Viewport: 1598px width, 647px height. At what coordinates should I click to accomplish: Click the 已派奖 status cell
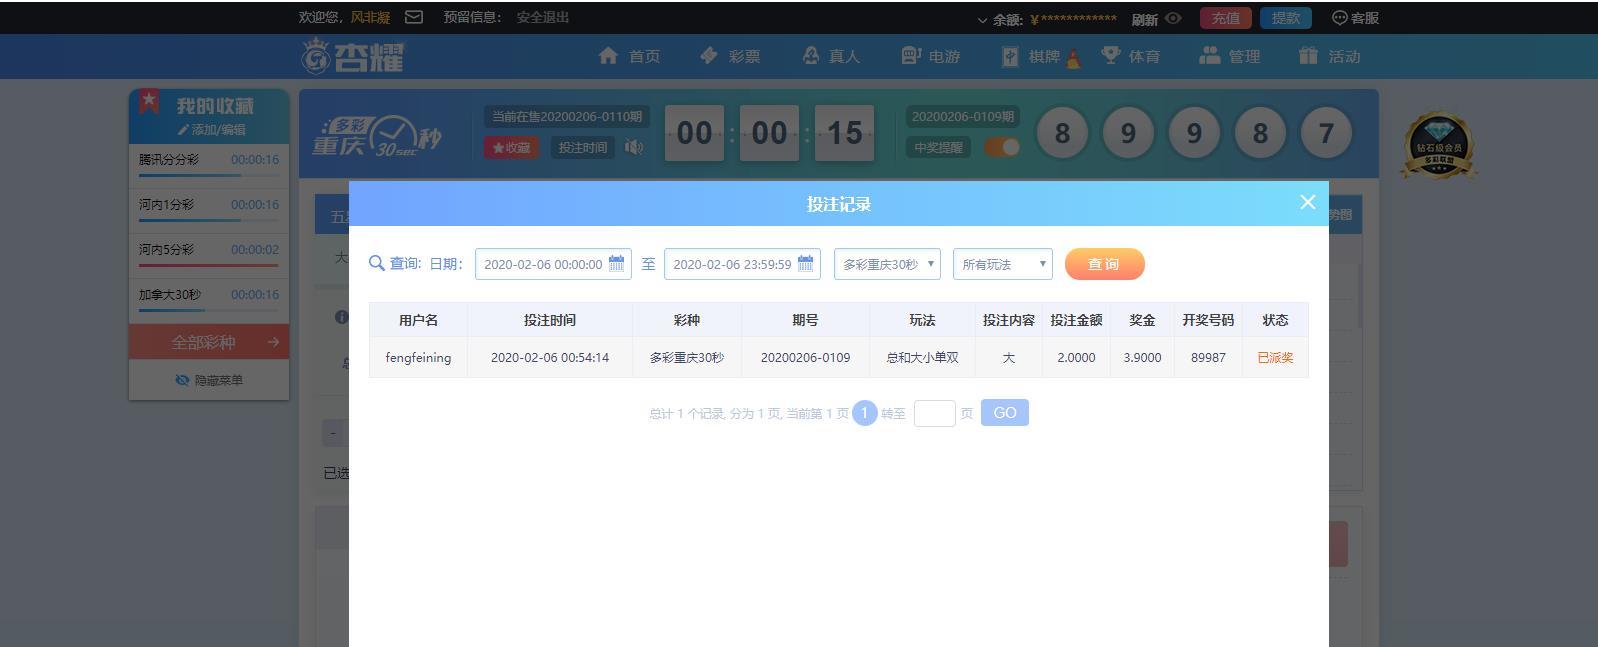click(x=1275, y=357)
